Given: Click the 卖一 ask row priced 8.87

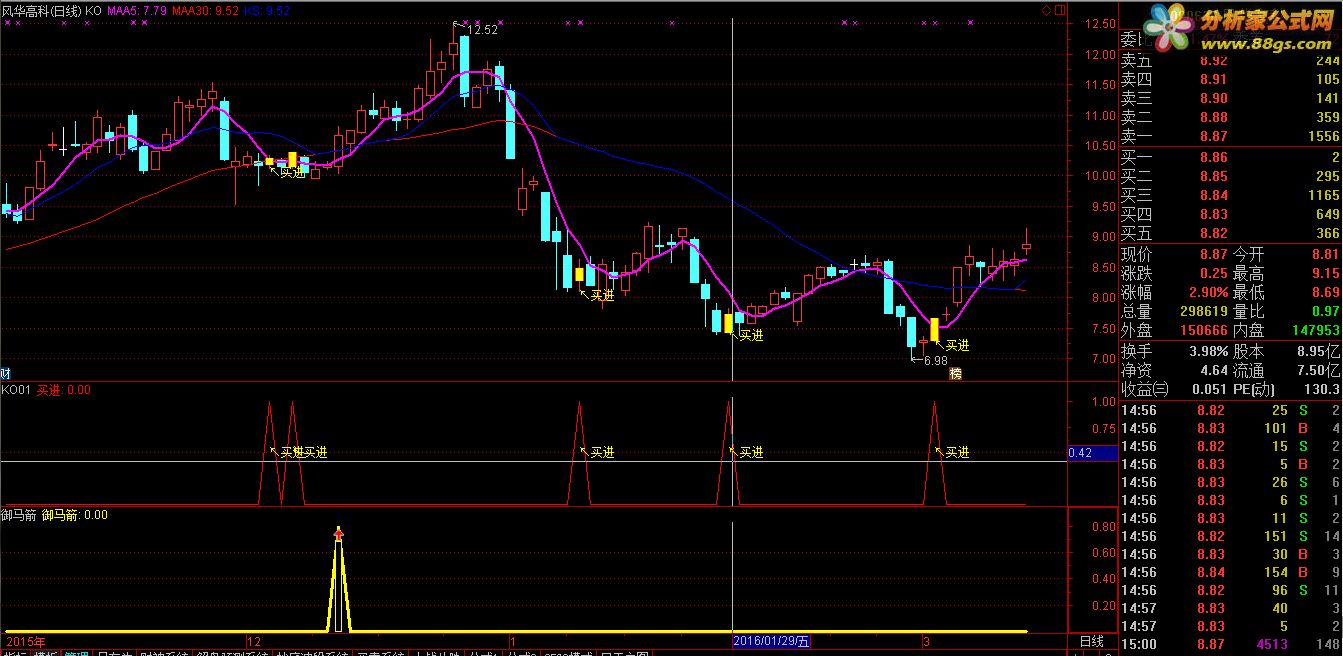Looking at the screenshot, I should coord(1229,136).
